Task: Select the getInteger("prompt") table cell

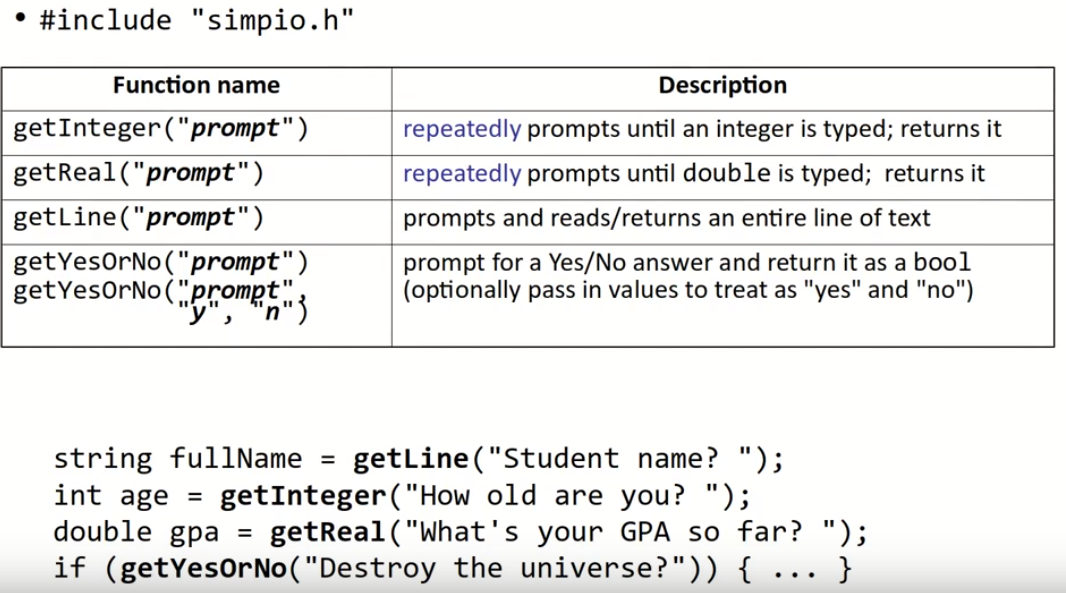Action: click(161, 129)
